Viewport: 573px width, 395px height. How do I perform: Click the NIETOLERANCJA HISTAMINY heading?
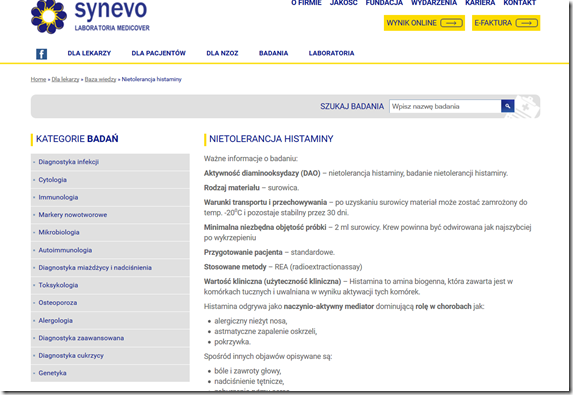(271, 139)
